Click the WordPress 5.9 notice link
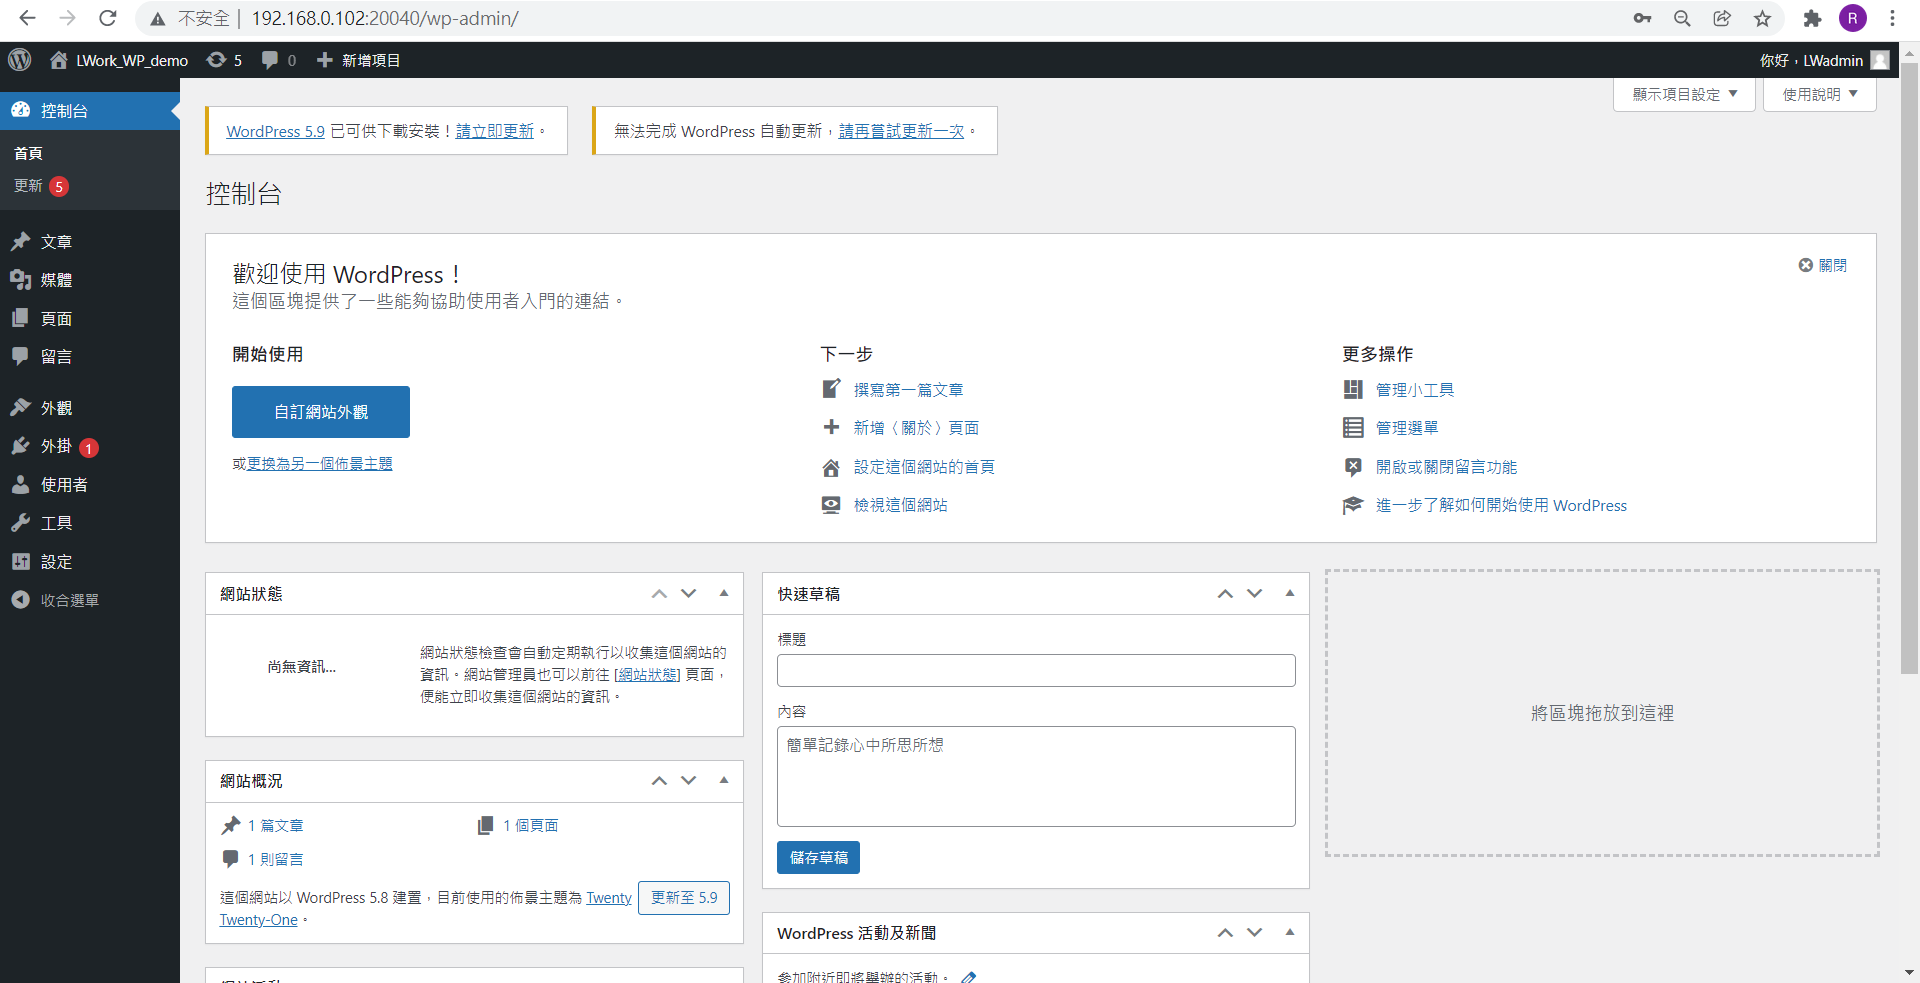The height and width of the screenshot is (983, 1920). 275,131
